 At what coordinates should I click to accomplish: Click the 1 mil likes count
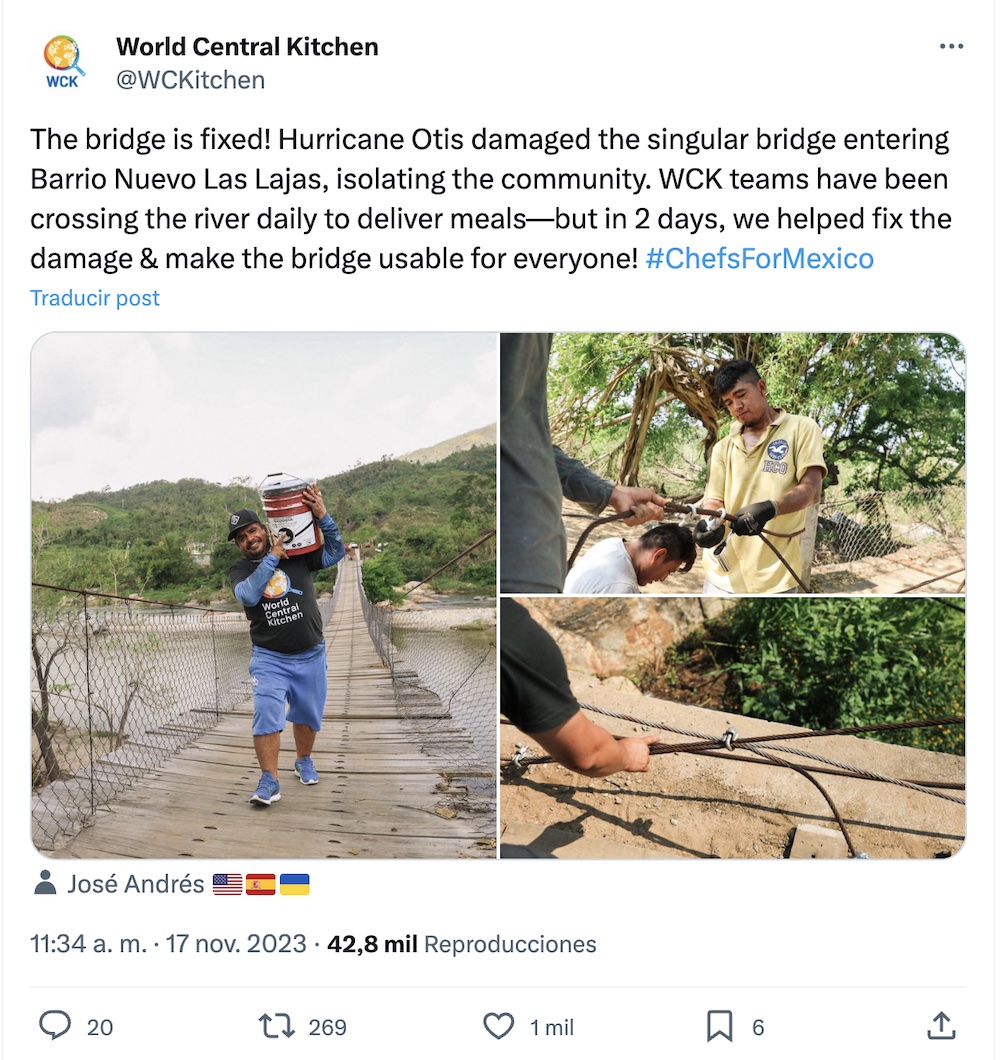[551, 1027]
